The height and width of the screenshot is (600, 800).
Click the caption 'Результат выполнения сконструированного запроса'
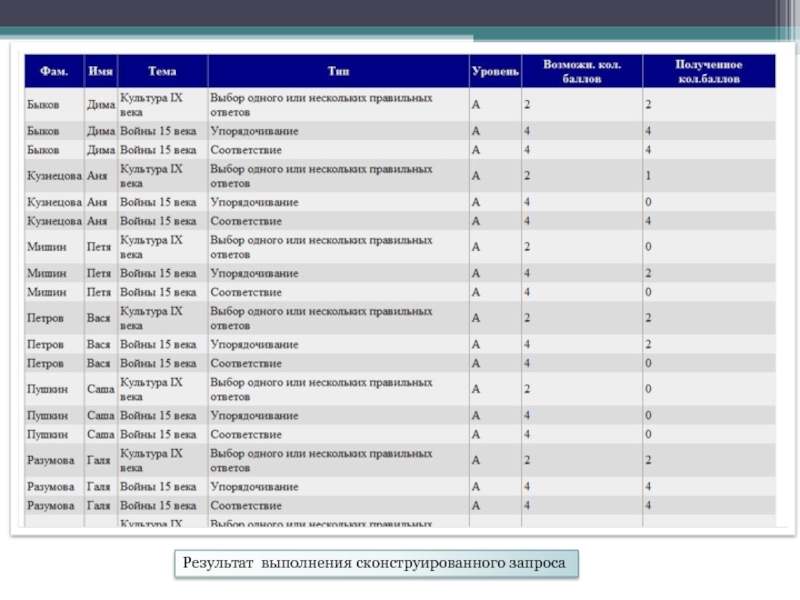(374, 565)
